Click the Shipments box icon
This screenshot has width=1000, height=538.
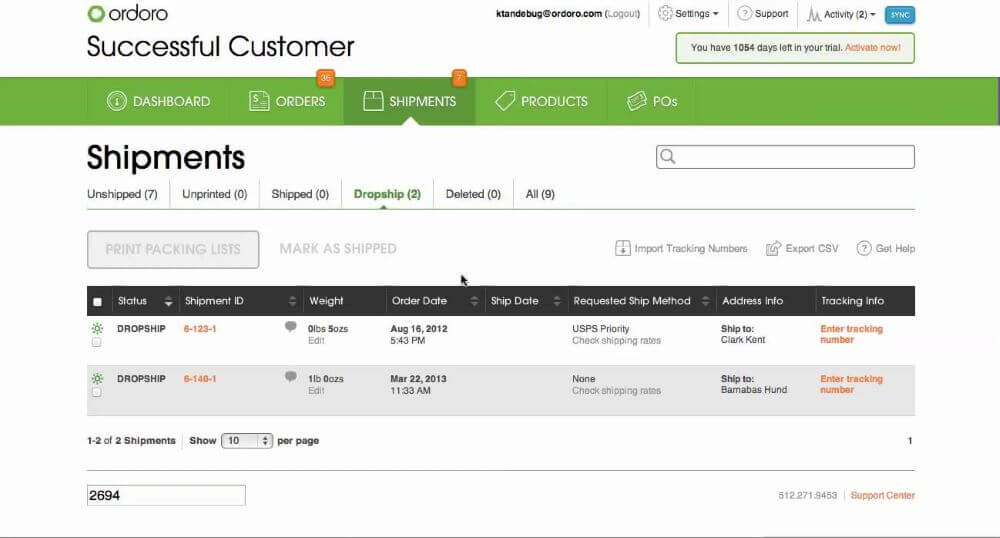click(372, 101)
